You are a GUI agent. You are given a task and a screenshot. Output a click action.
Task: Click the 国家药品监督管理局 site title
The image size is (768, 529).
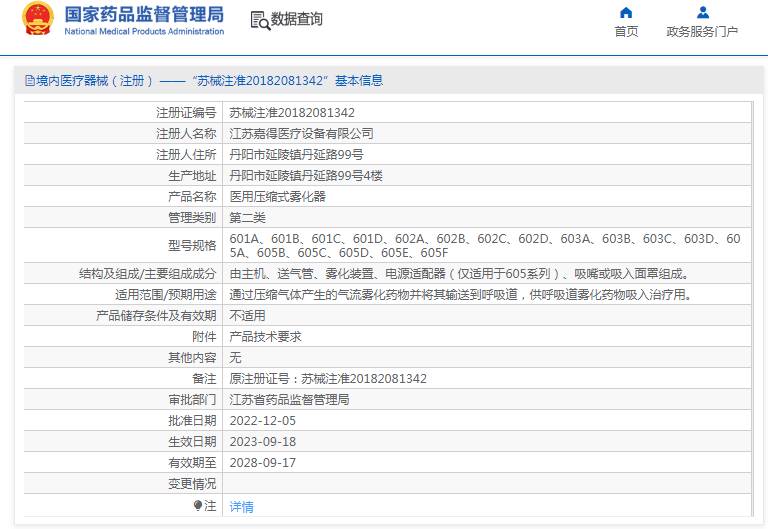pyautogui.click(x=144, y=15)
